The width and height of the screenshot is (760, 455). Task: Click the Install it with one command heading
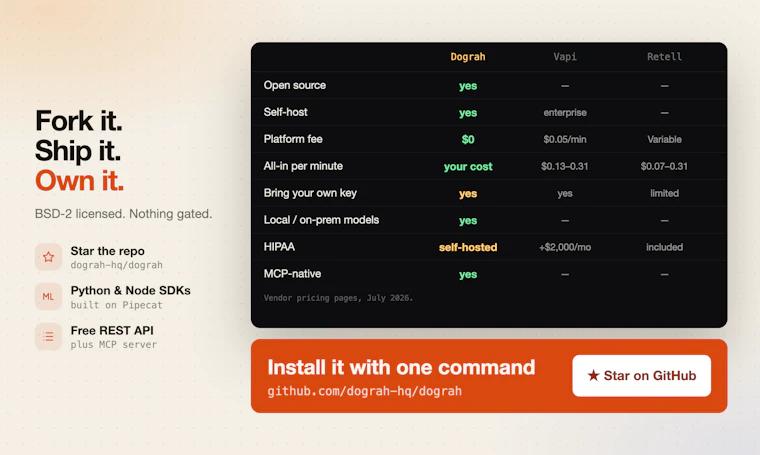coord(401,367)
